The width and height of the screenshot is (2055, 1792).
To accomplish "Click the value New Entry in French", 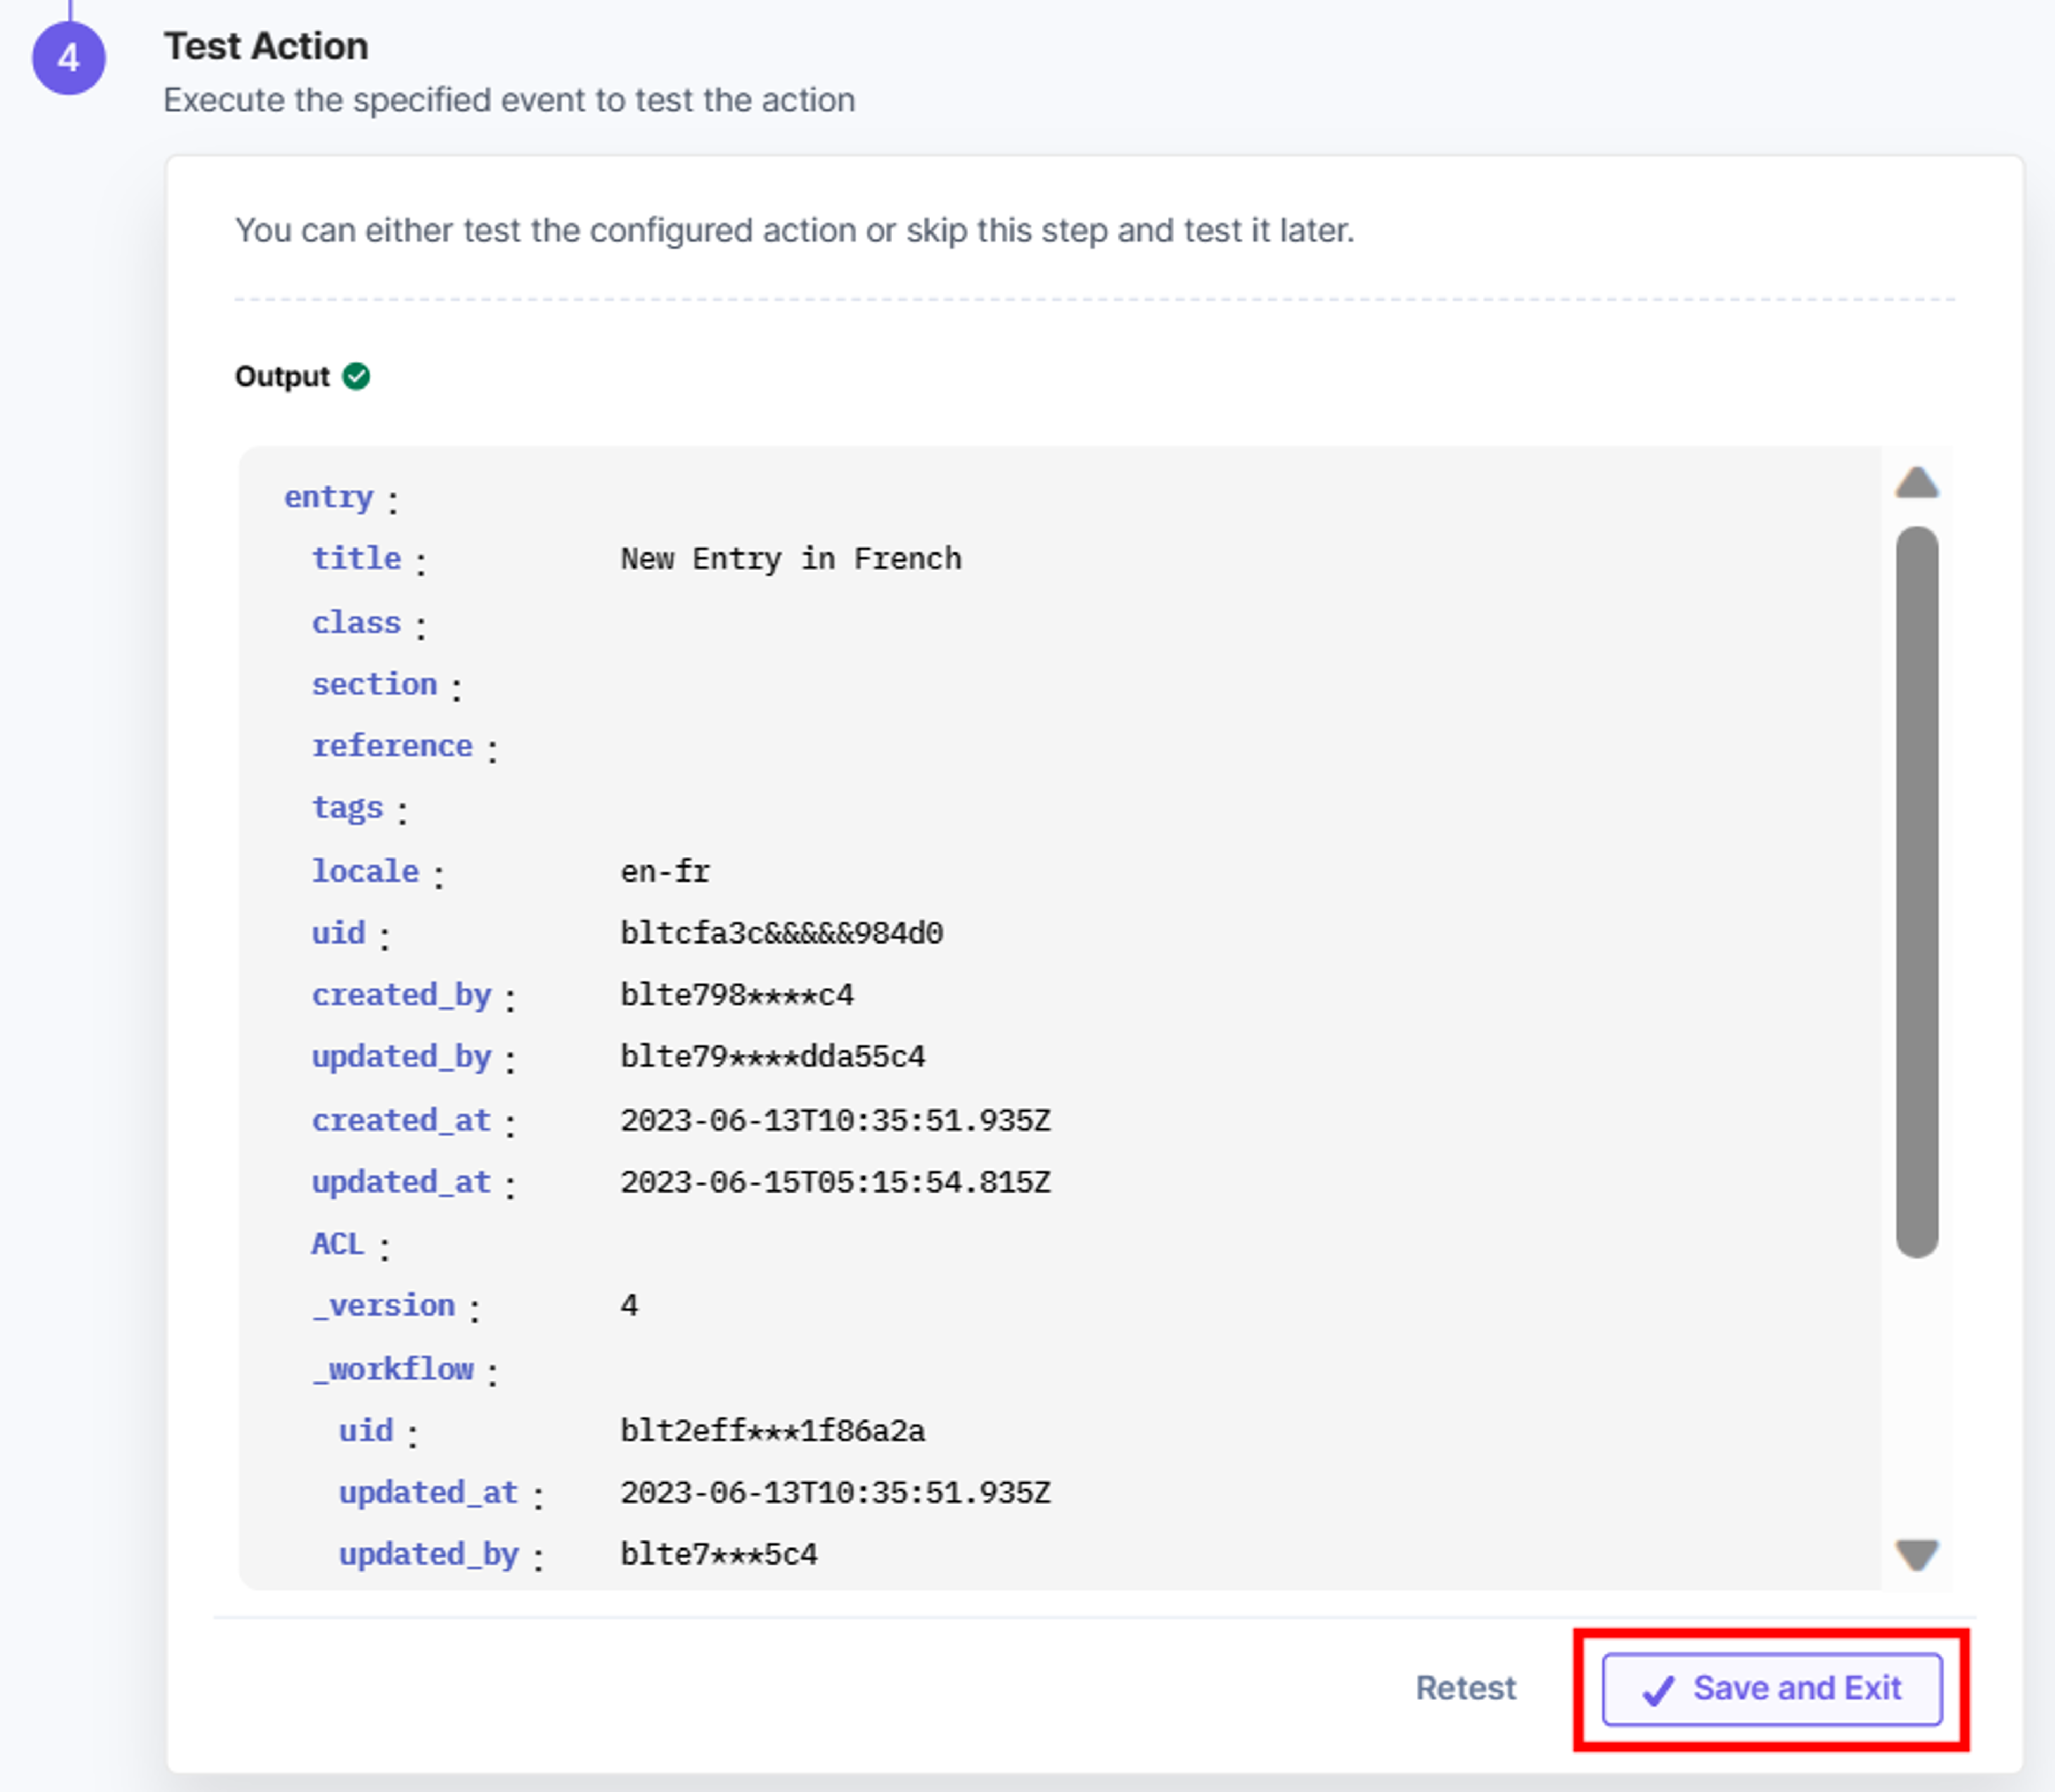I will (x=790, y=558).
